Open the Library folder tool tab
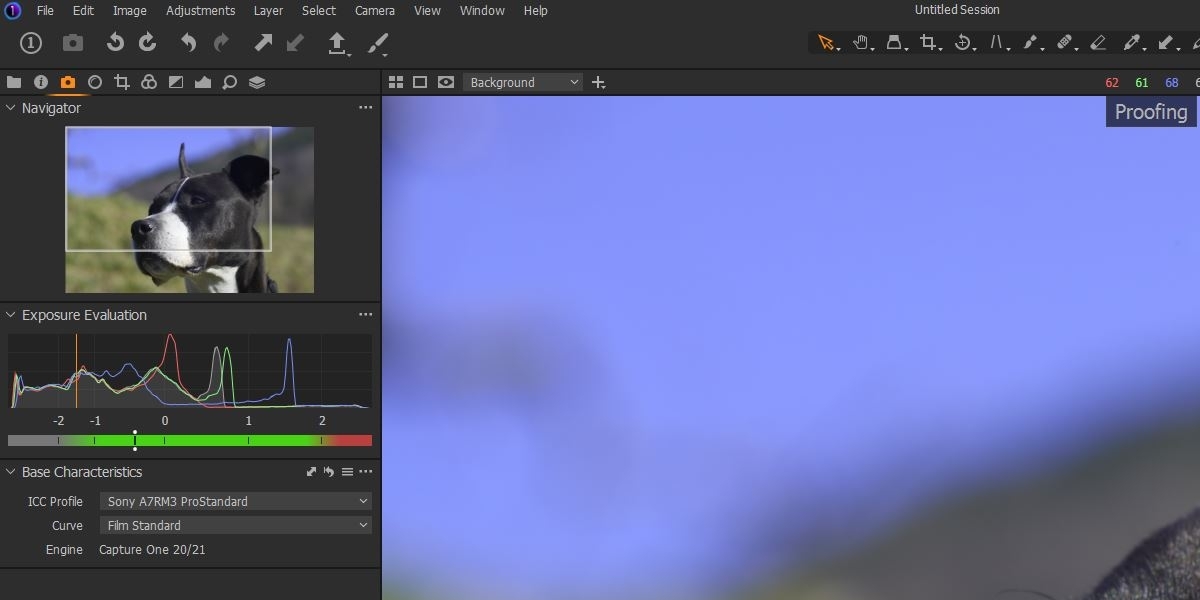 tap(14, 82)
